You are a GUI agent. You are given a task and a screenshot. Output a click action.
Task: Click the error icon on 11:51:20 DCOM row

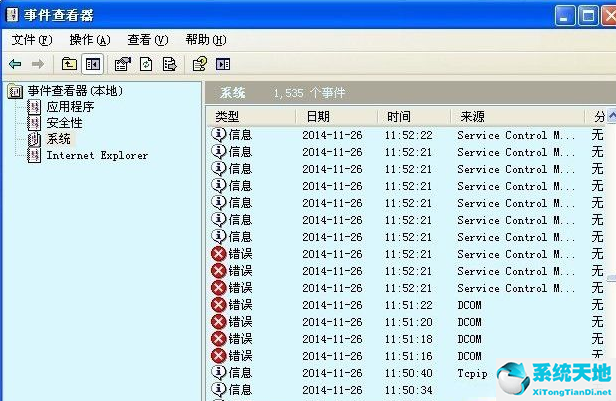pyautogui.click(x=218, y=322)
